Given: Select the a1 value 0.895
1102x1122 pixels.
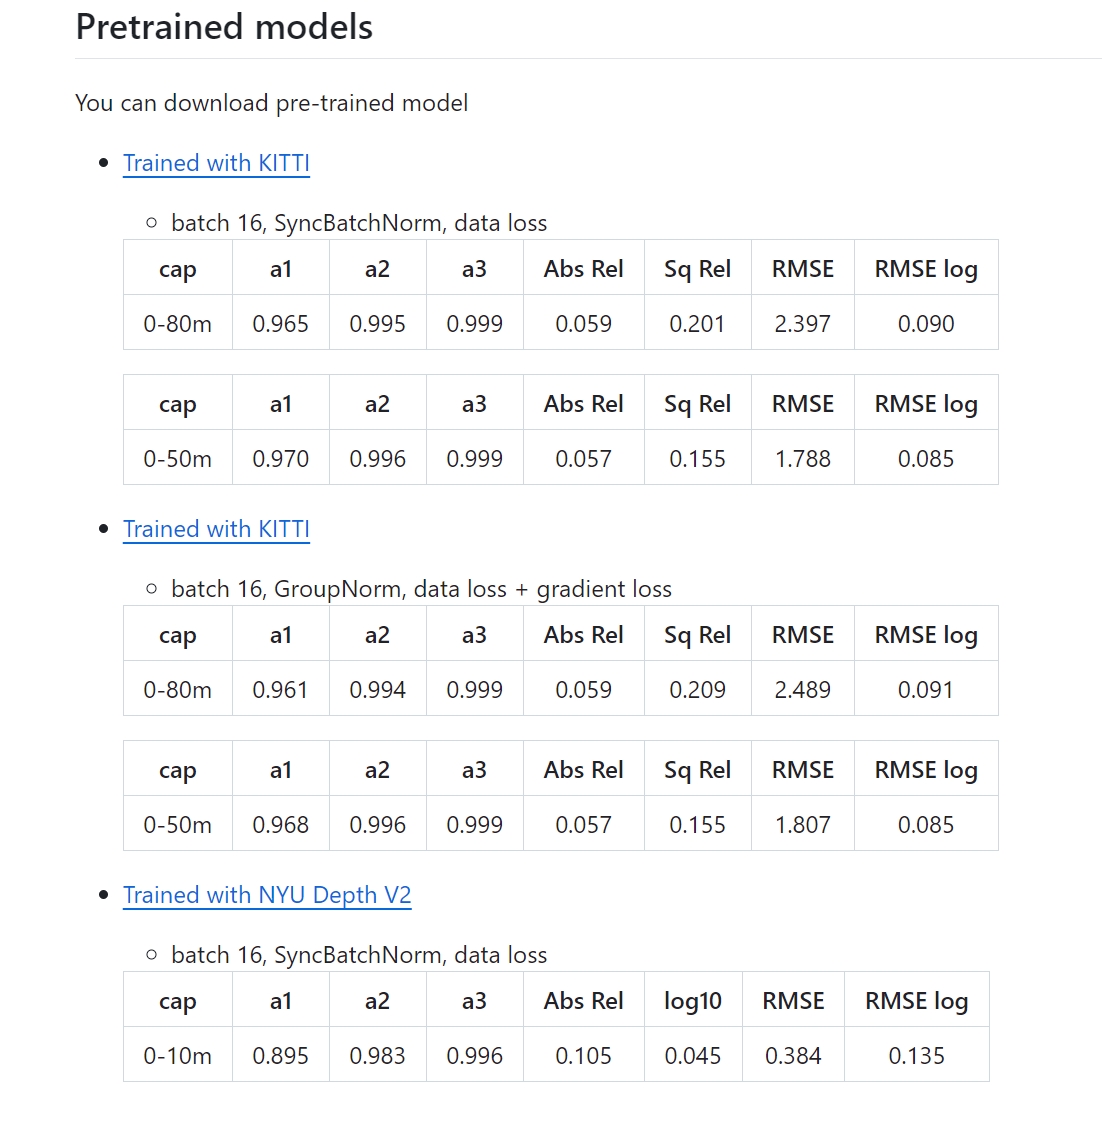Looking at the screenshot, I should 281,1056.
